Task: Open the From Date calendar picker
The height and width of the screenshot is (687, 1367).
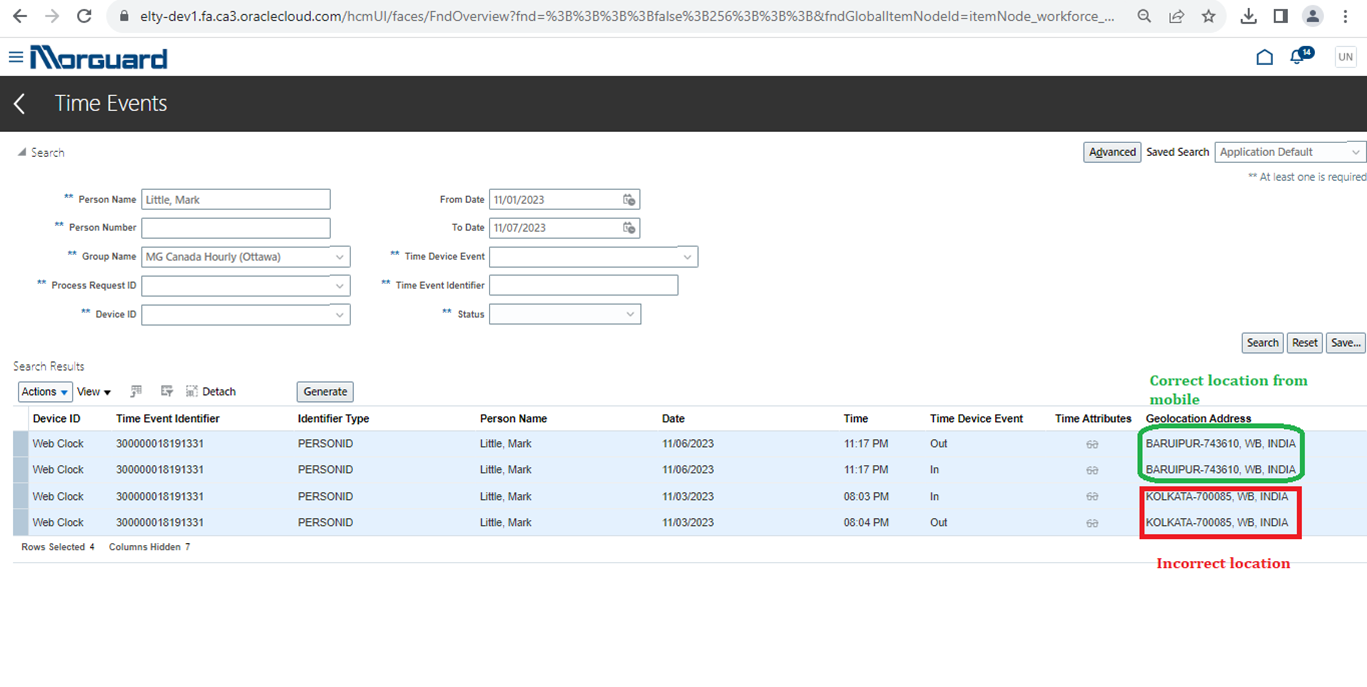Action: pos(629,200)
